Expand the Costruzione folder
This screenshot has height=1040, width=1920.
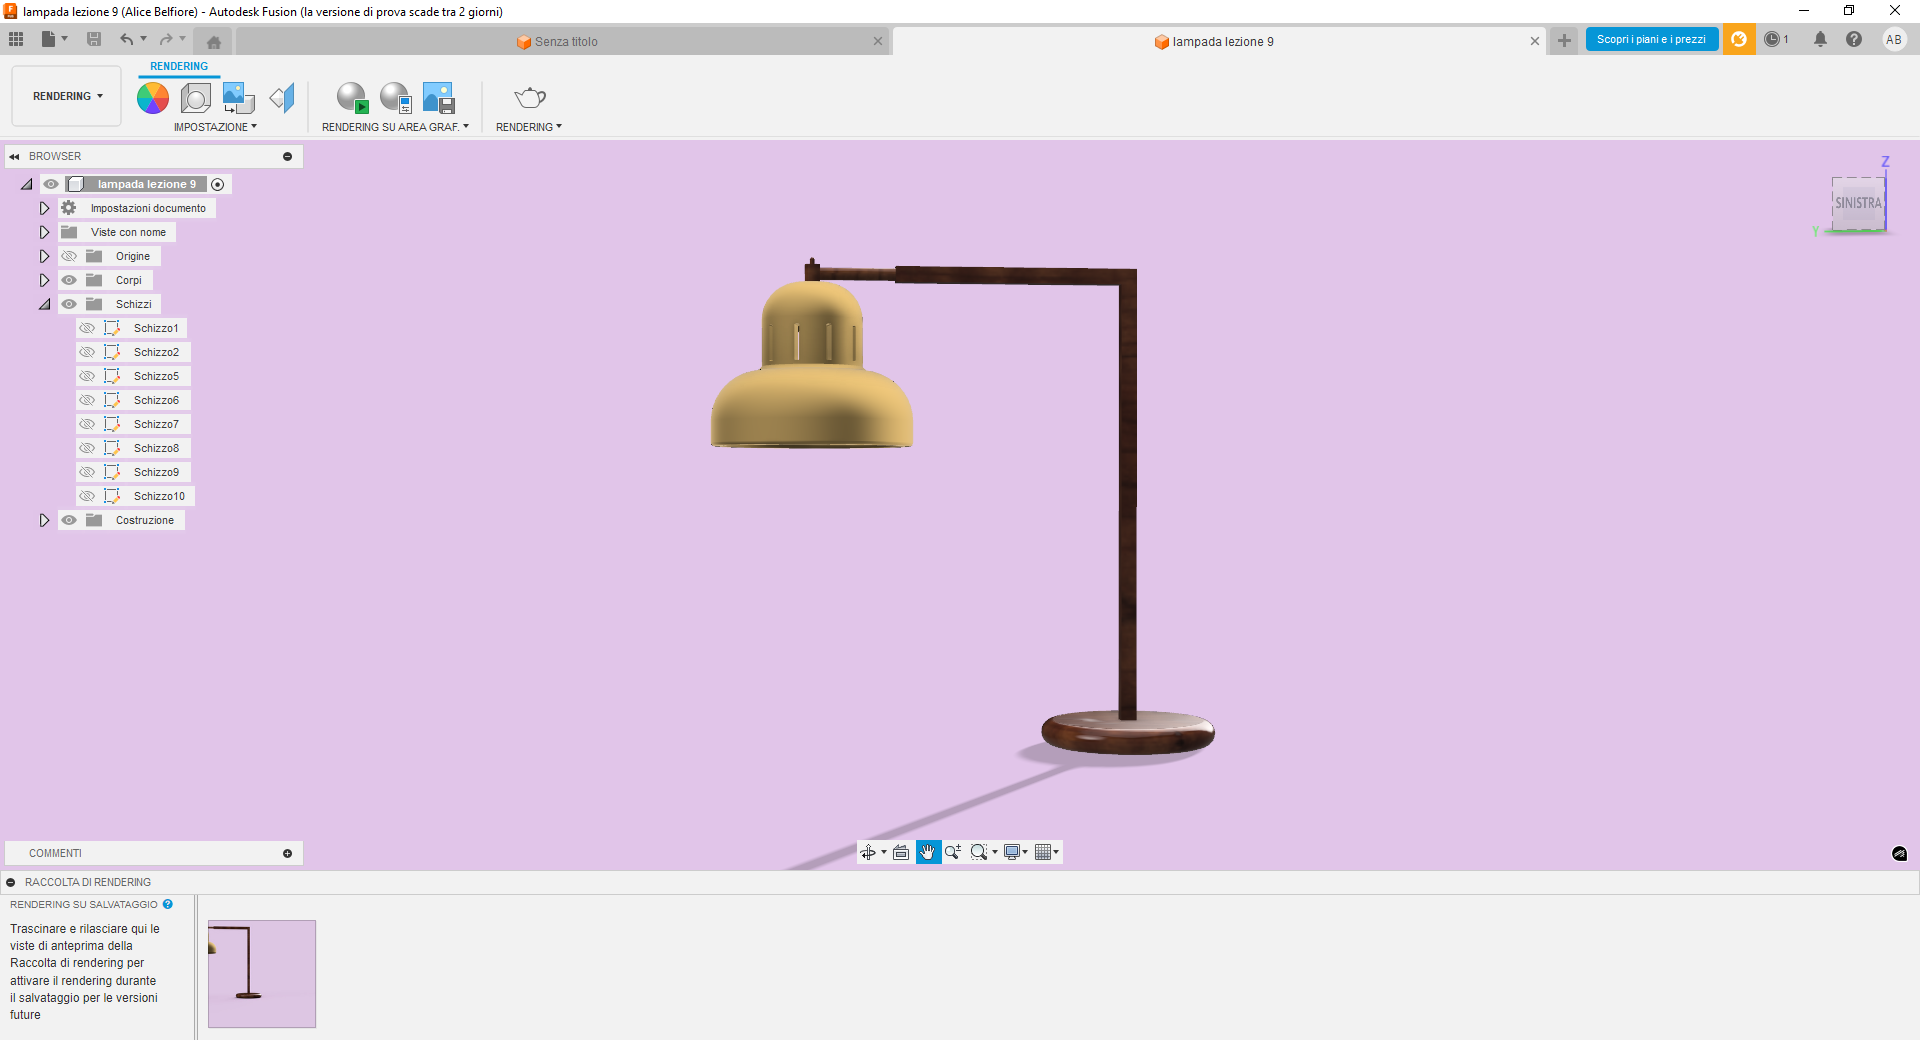click(x=44, y=520)
